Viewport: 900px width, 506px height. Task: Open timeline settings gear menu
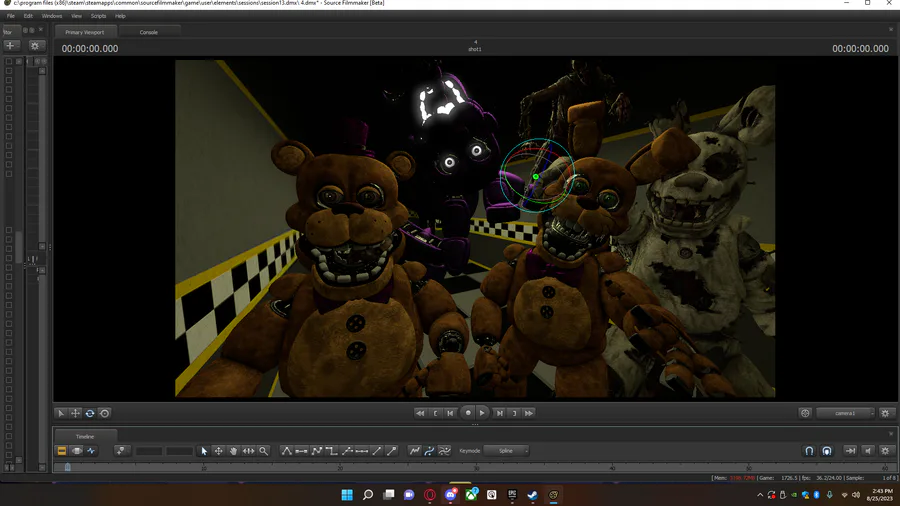pyautogui.click(x=885, y=451)
